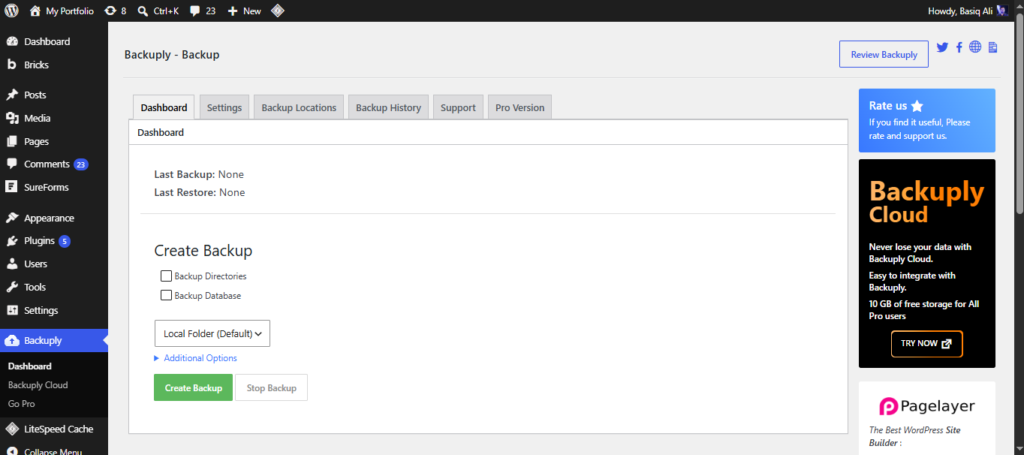Enable Backup Database checkbox

click(166, 295)
